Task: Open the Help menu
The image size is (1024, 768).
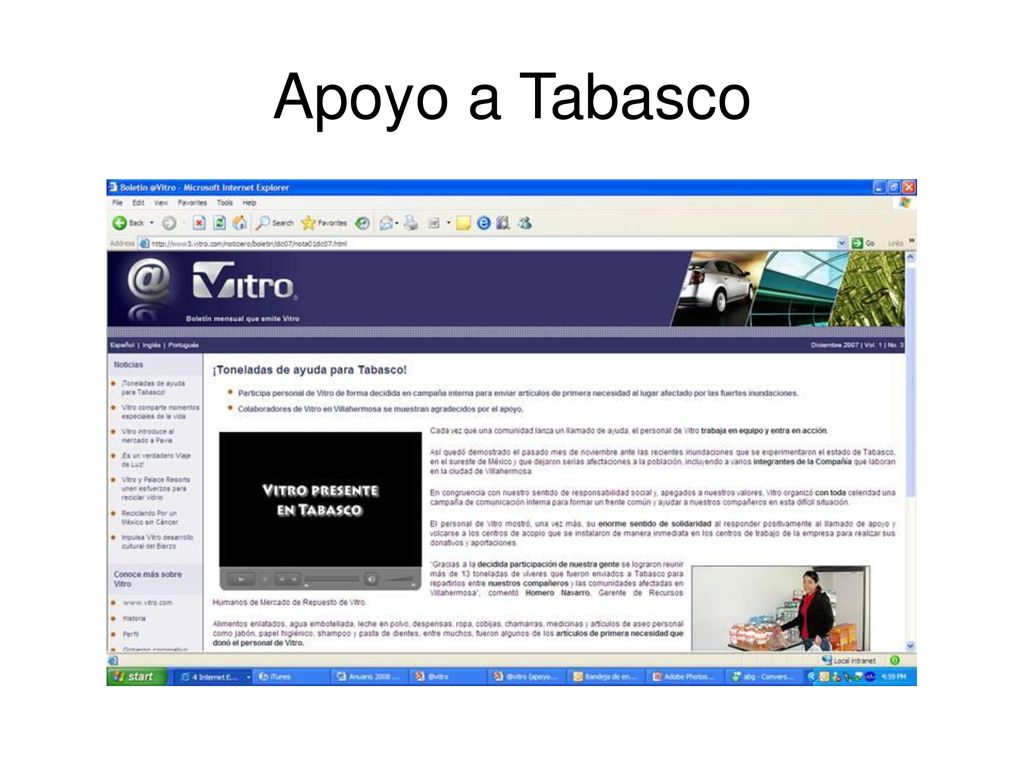Action: click(249, 203)
